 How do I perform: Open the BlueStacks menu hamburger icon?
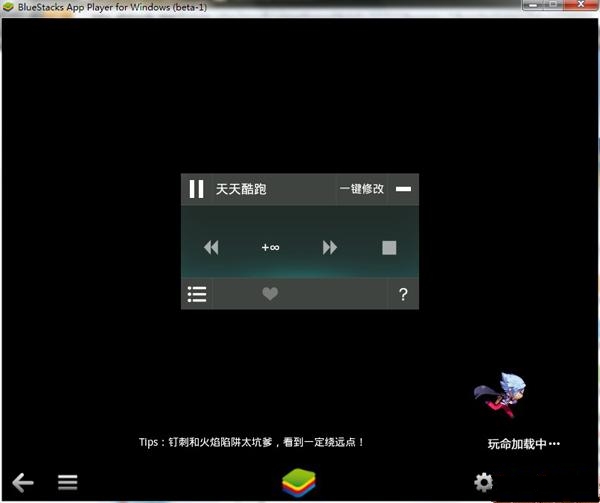(68, 482)
